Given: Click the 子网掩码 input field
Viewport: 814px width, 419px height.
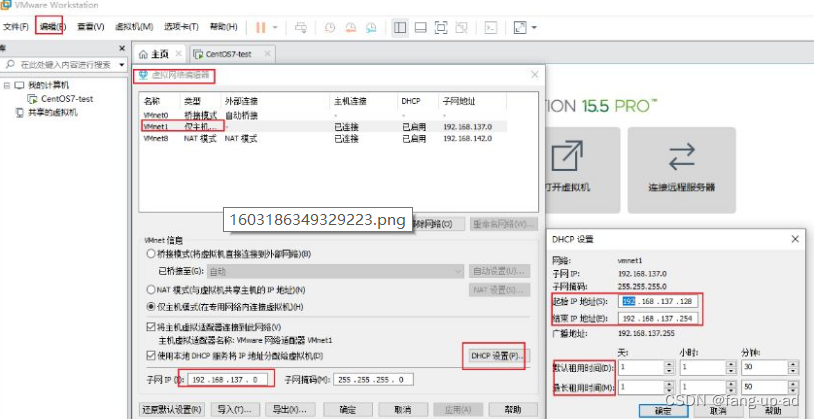Looking at the screenshot, I should pos(373,380).
